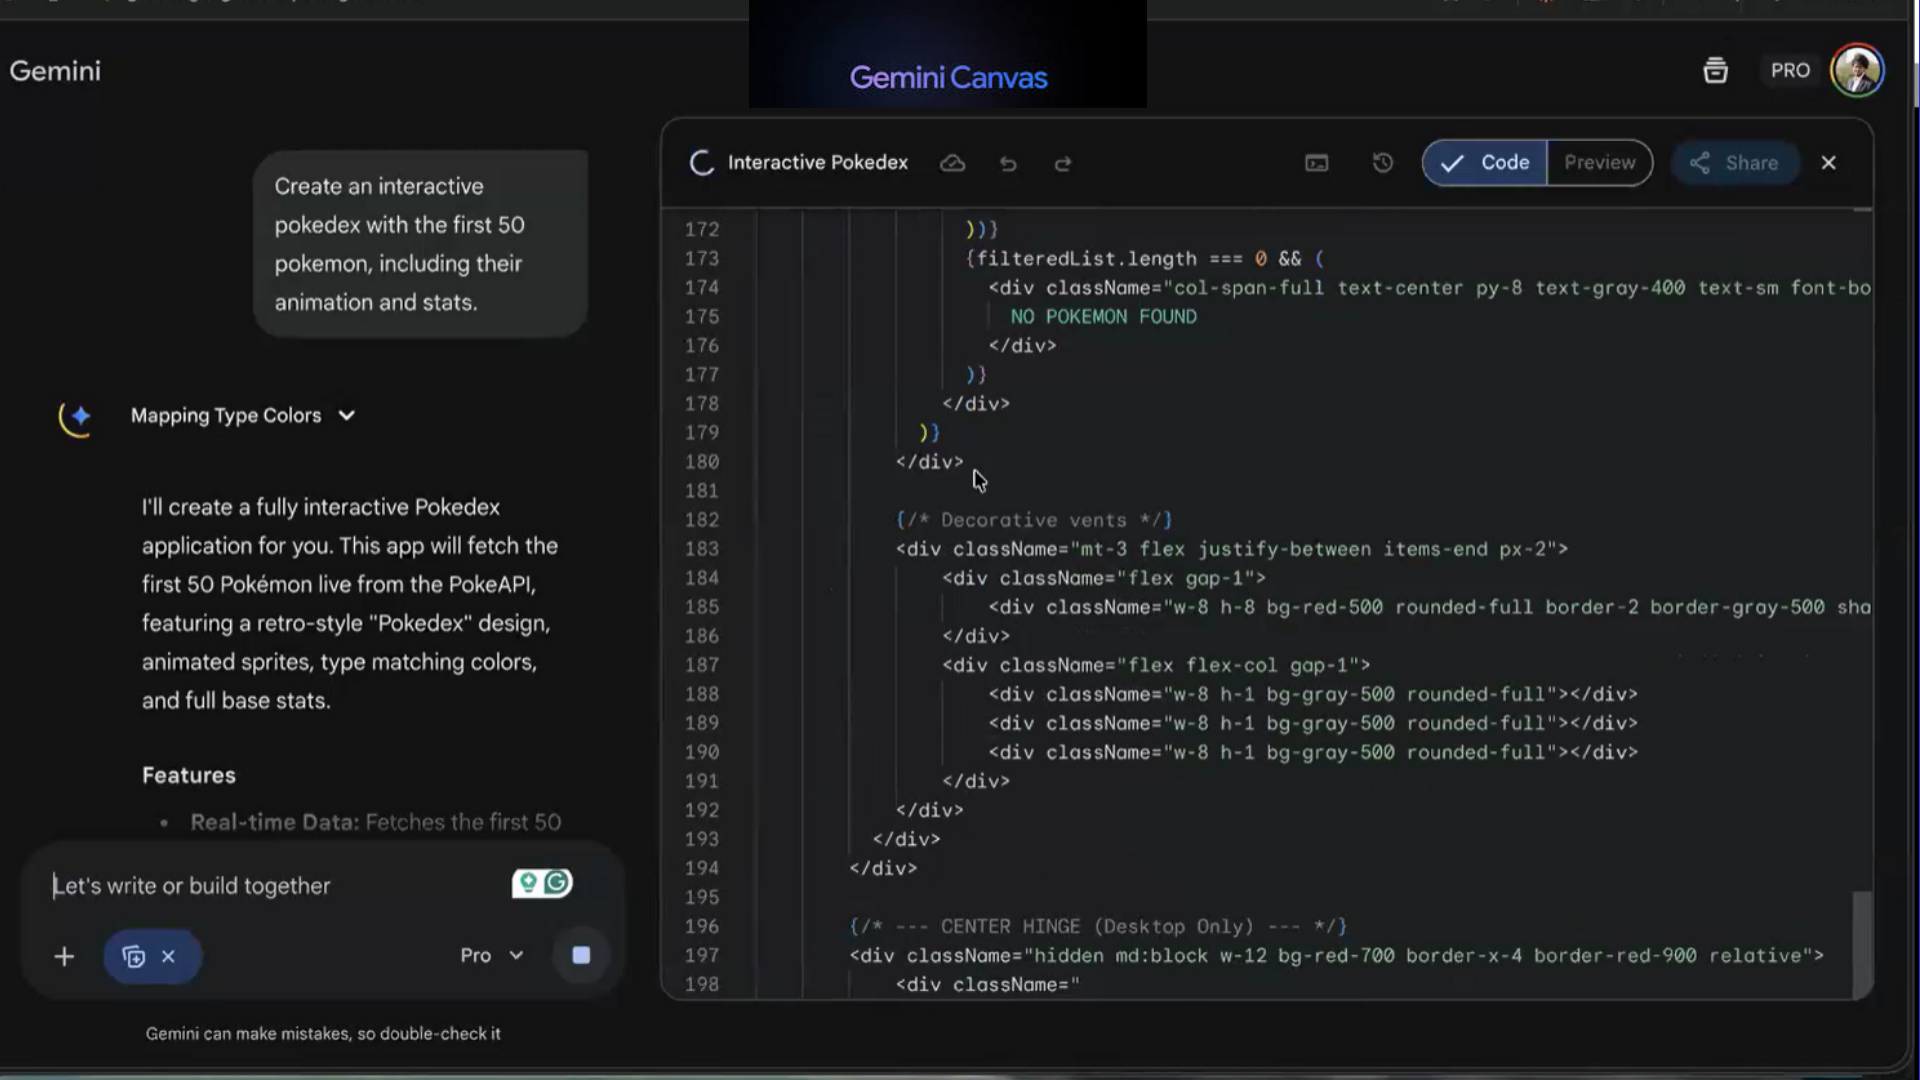Screen dimensions: 1920x1080
Task: Click the Grammarly extension icon
Action: 558,883
